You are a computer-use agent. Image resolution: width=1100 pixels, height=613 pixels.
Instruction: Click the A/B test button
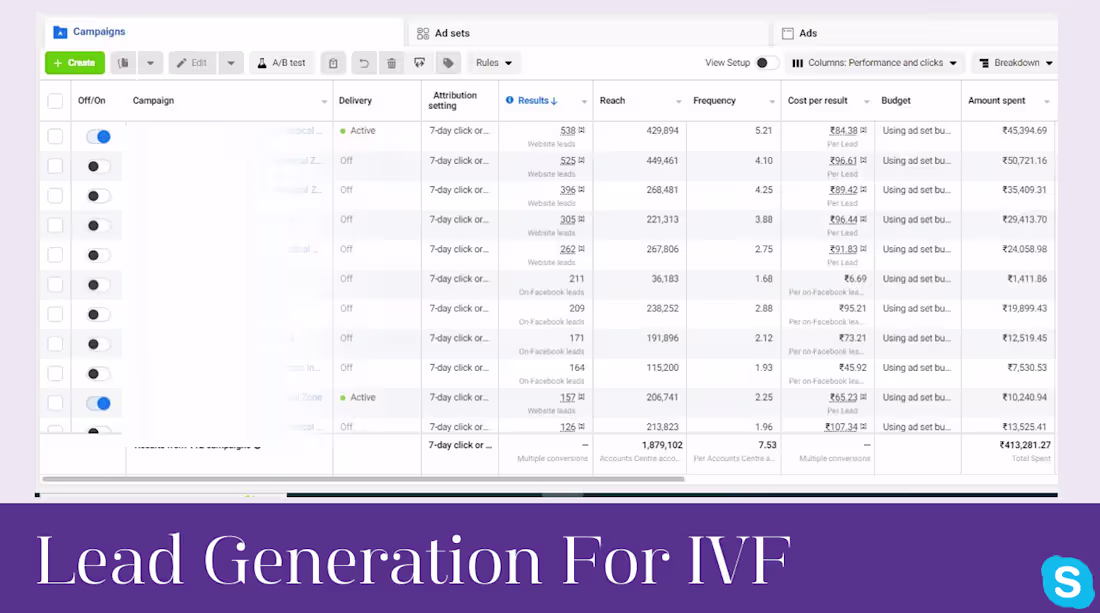281,63
